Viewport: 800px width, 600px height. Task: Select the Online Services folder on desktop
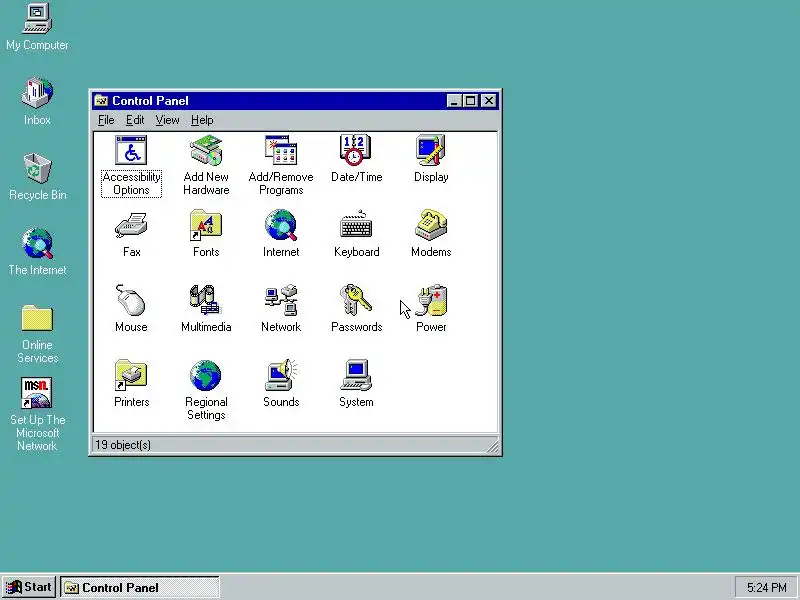pyautogui.click(x=37, y=318)
